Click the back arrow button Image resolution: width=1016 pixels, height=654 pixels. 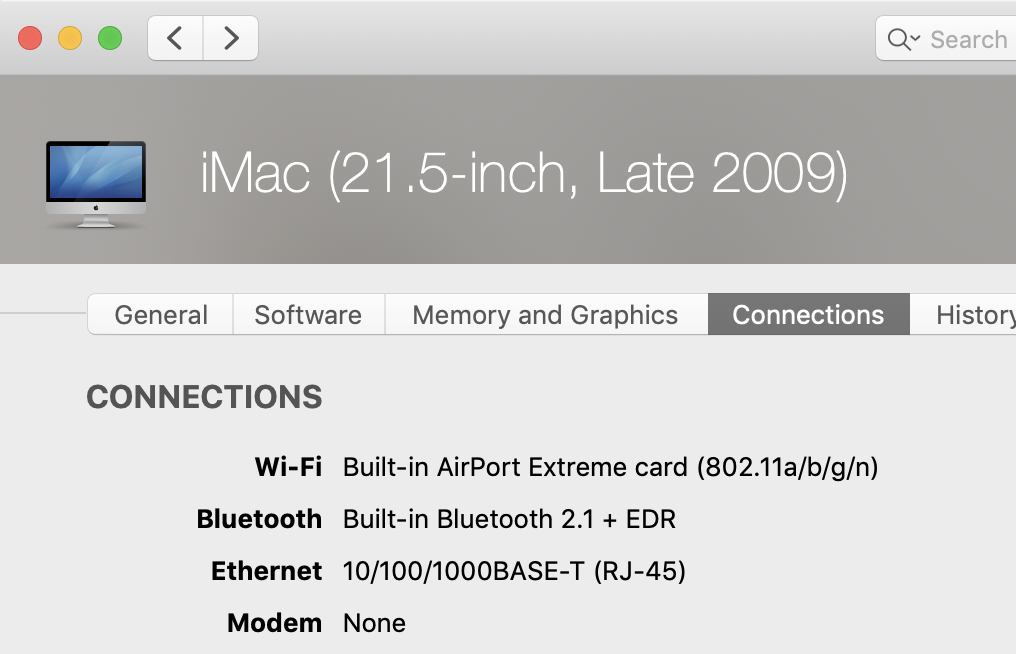[x=176, y=39]
